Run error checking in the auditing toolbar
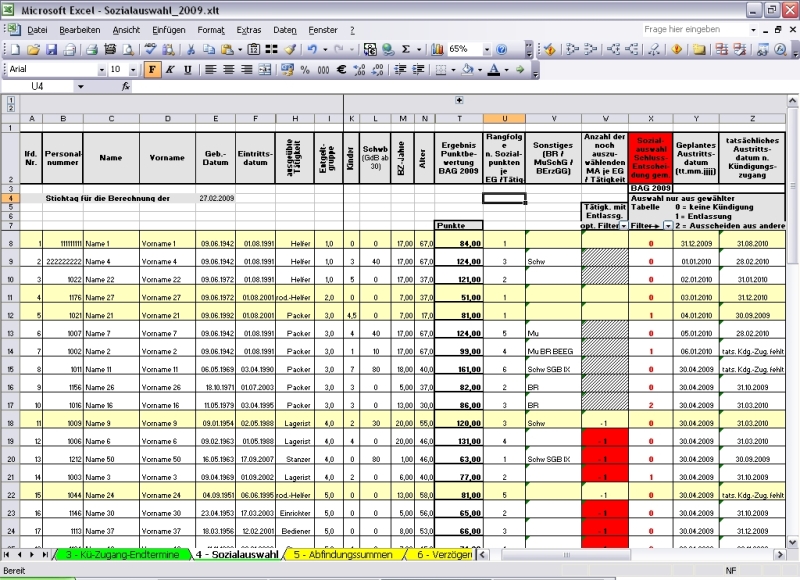Image resolution: width=800 pixels, height=580 pixels. coord(549,49)
